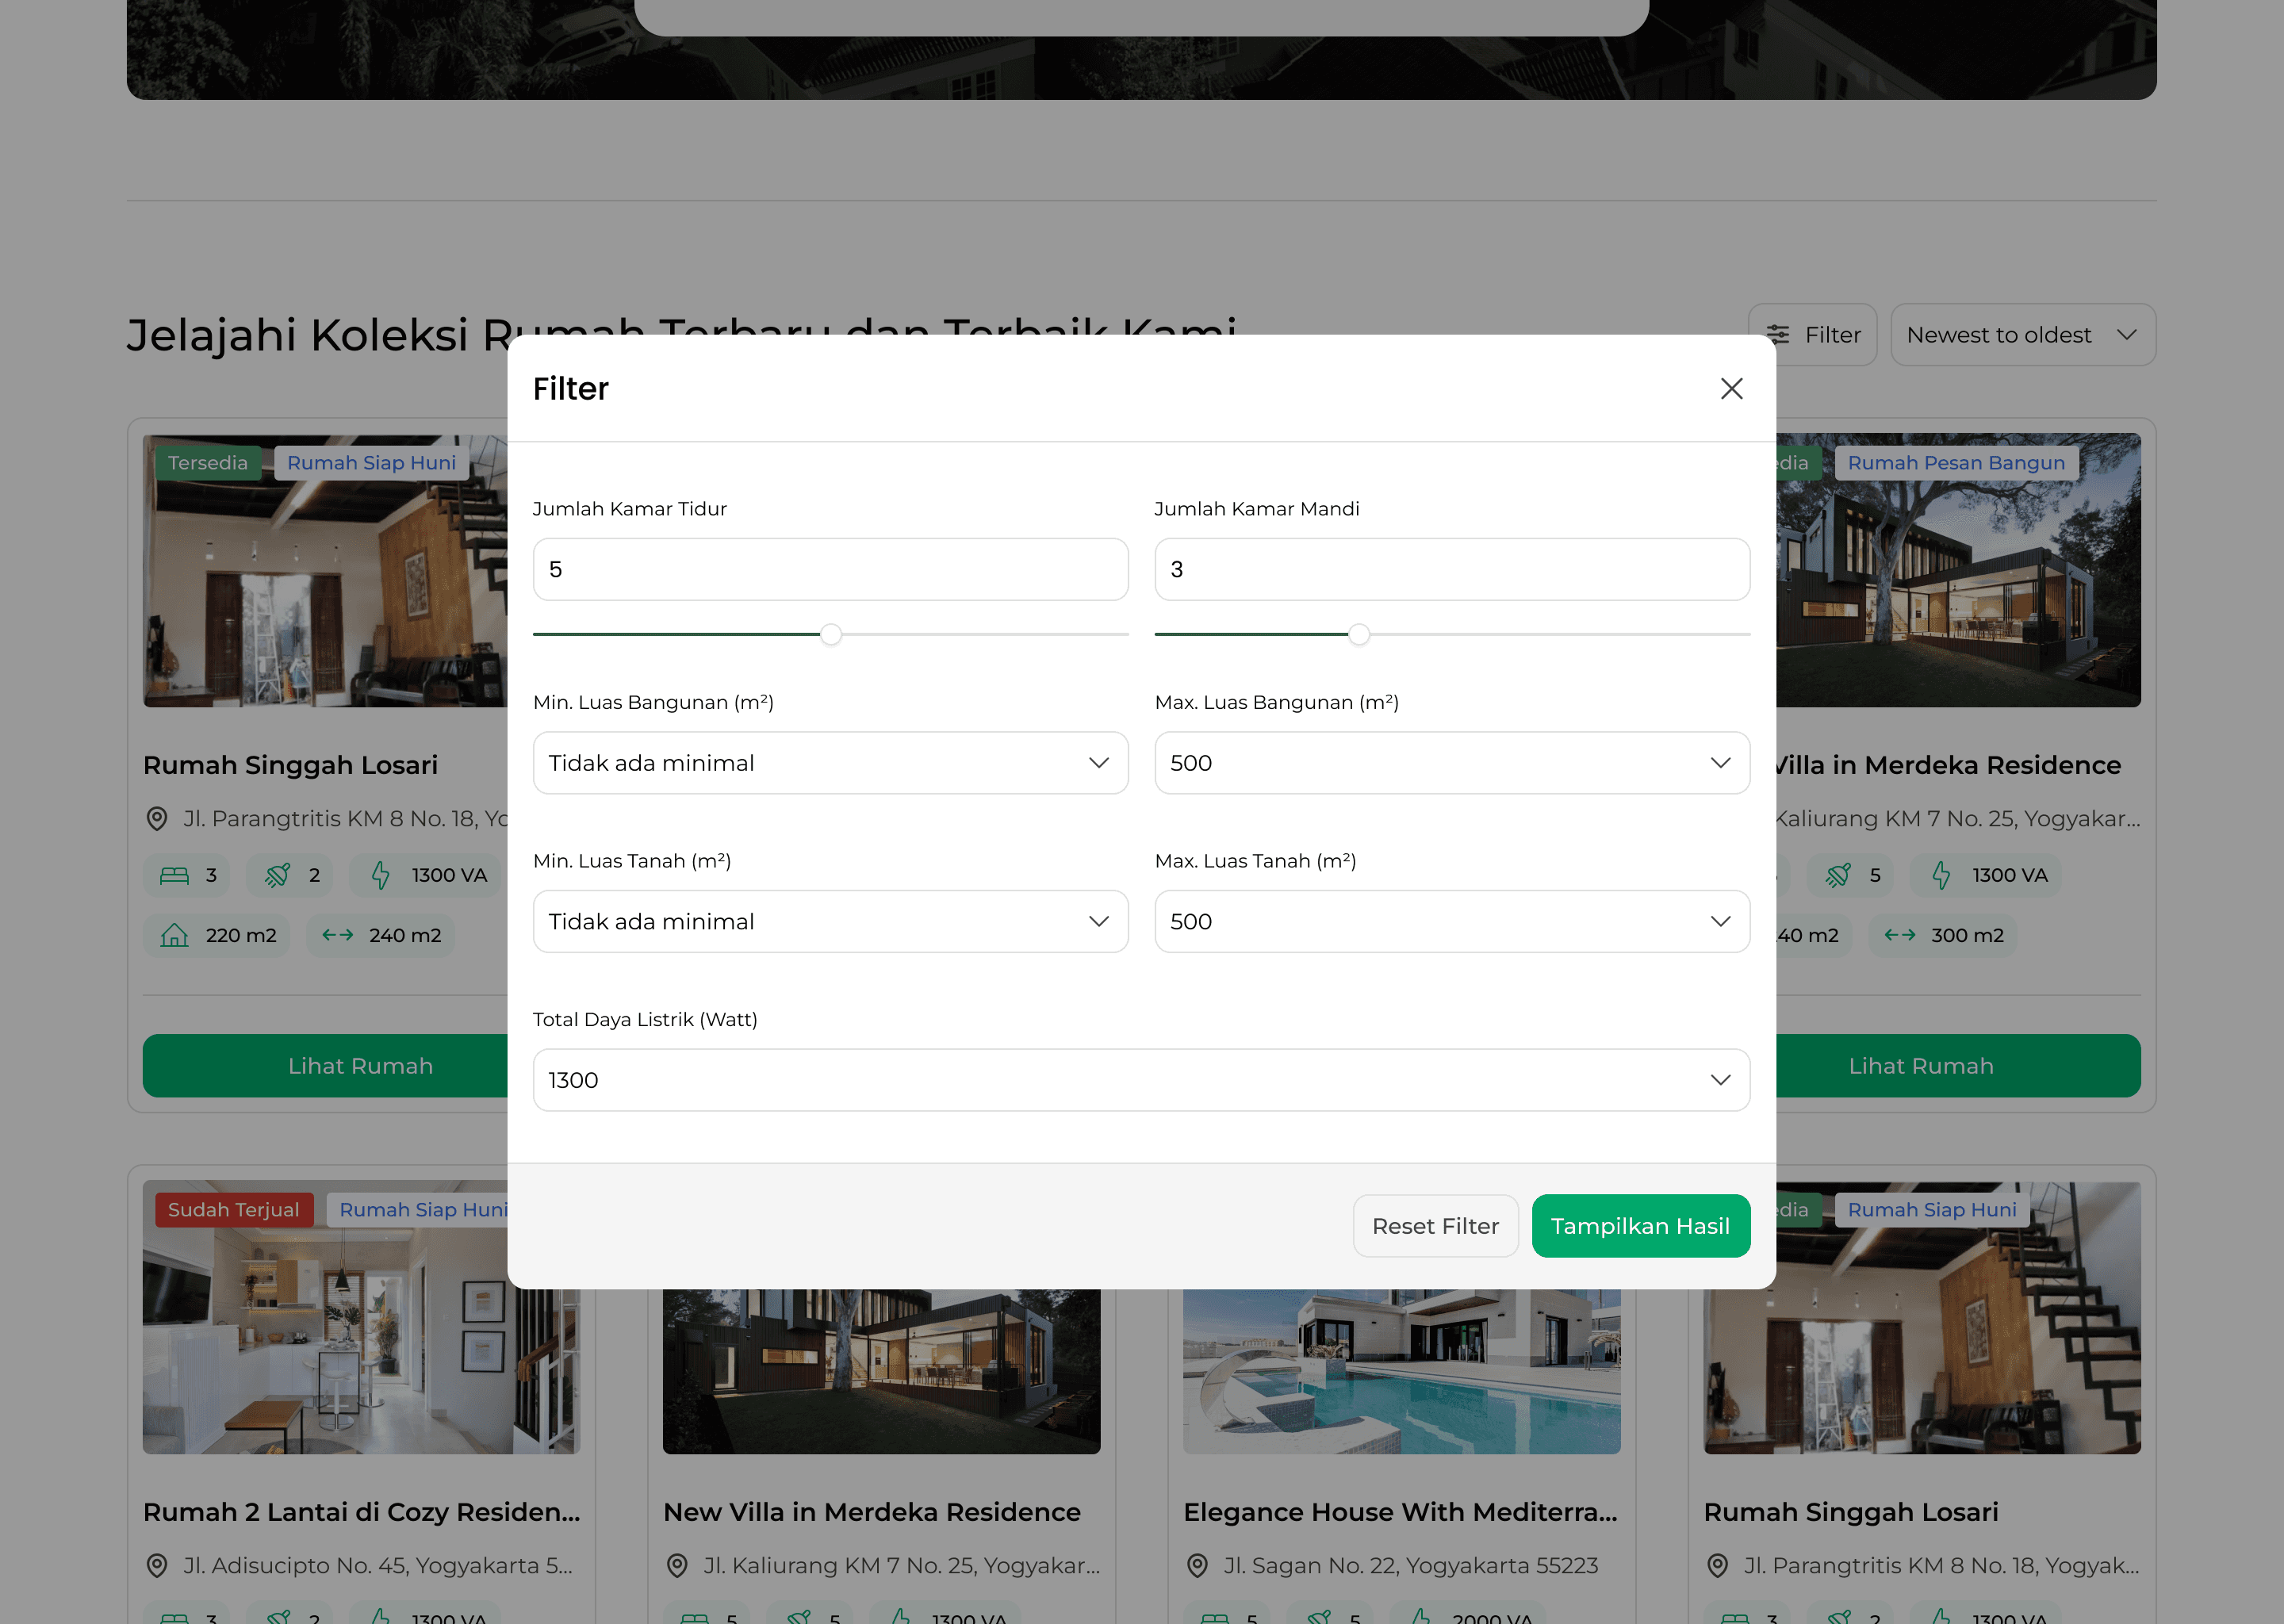Open Max. Luas Bangunan dropdown
The height and width of the screenshot is (1624, 2284).
[x=1451, y=763]
